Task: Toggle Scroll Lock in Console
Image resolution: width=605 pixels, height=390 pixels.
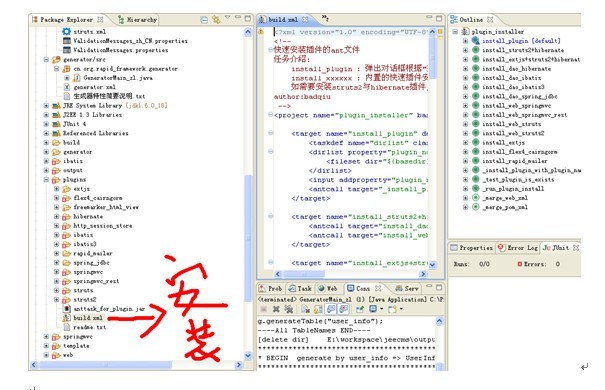Action: click(318, 309)
